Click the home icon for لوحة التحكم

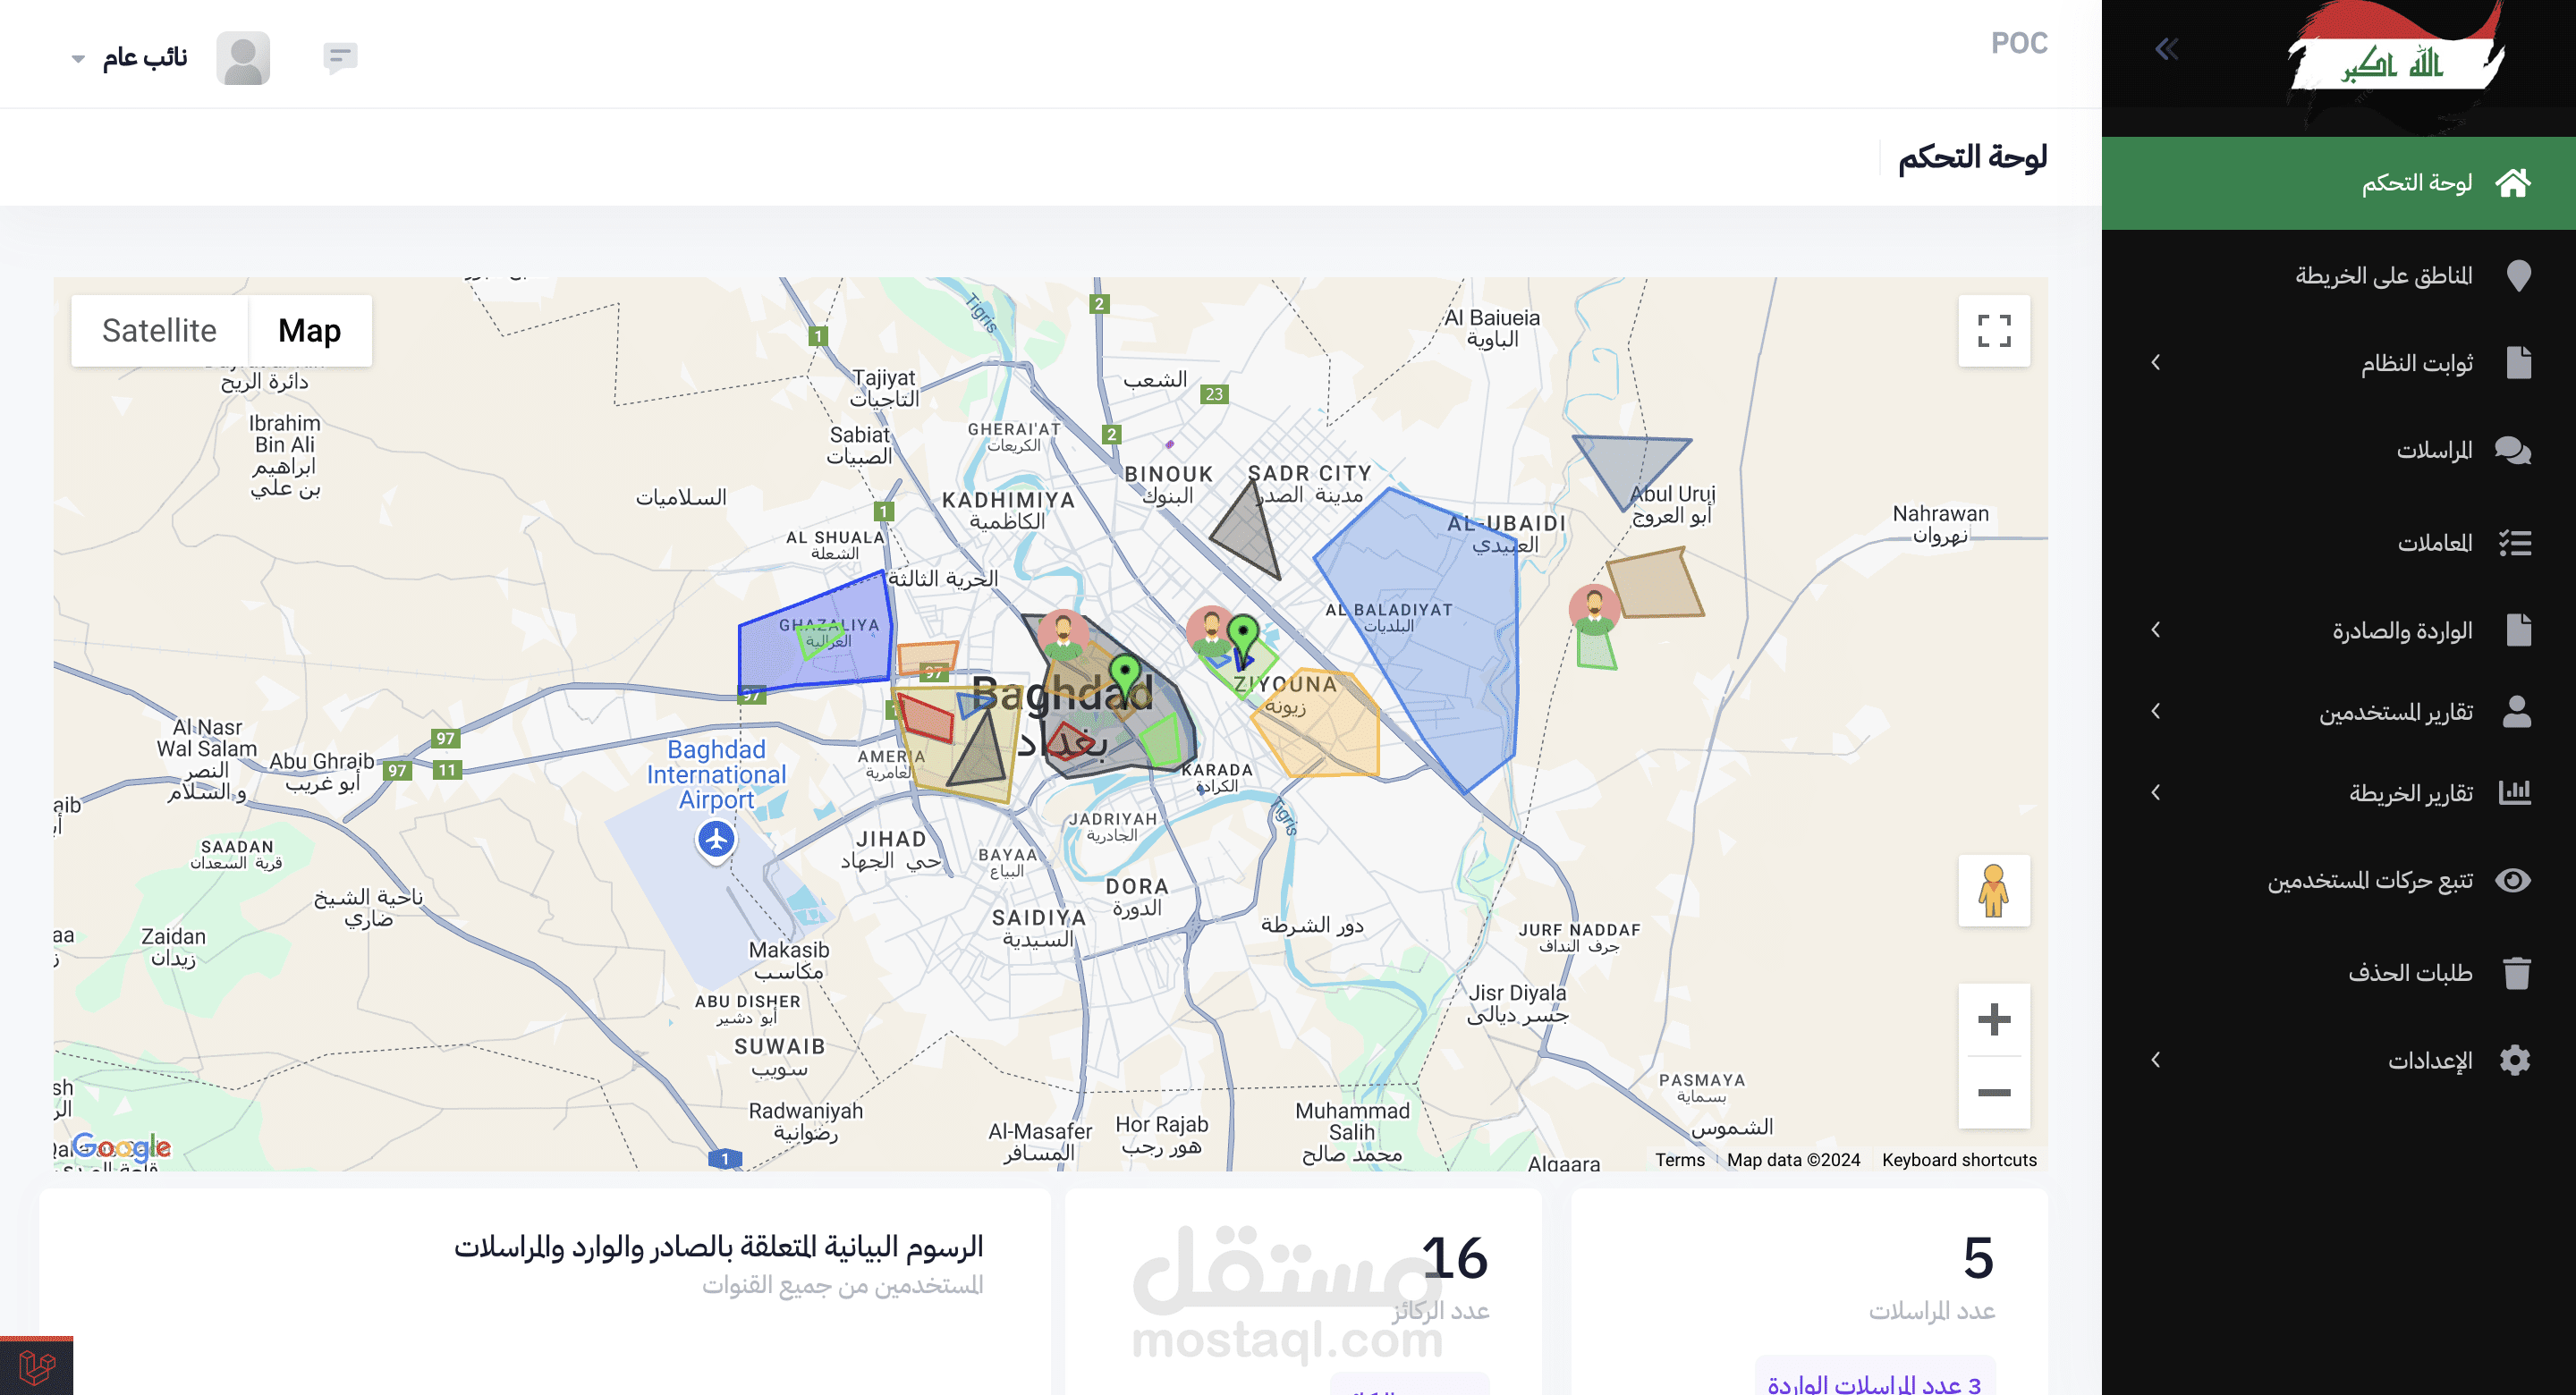[x=2513, y=183]
